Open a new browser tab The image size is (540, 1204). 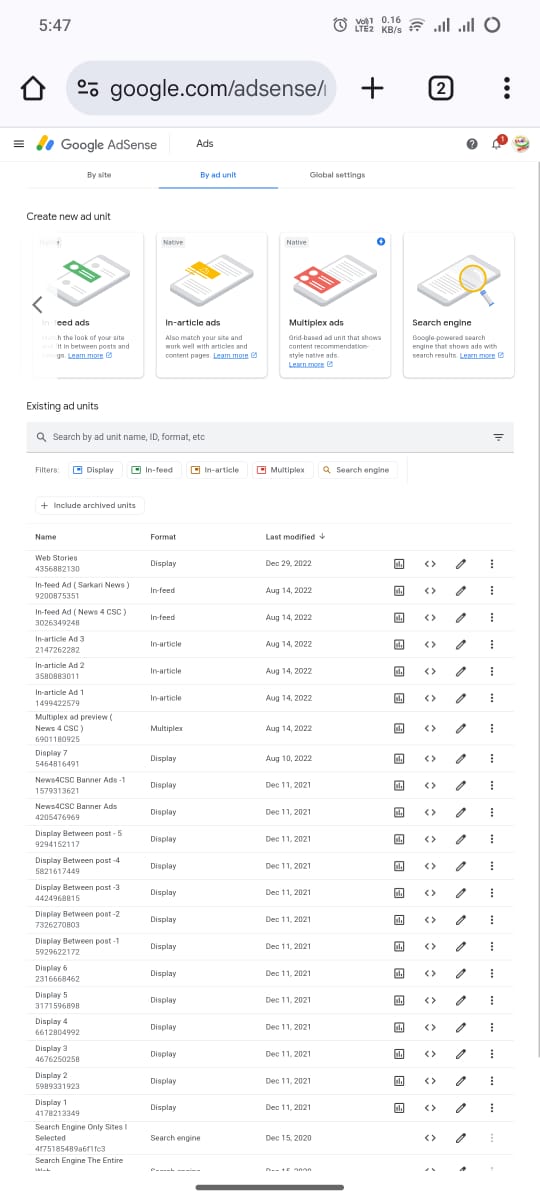click(372, 89)
